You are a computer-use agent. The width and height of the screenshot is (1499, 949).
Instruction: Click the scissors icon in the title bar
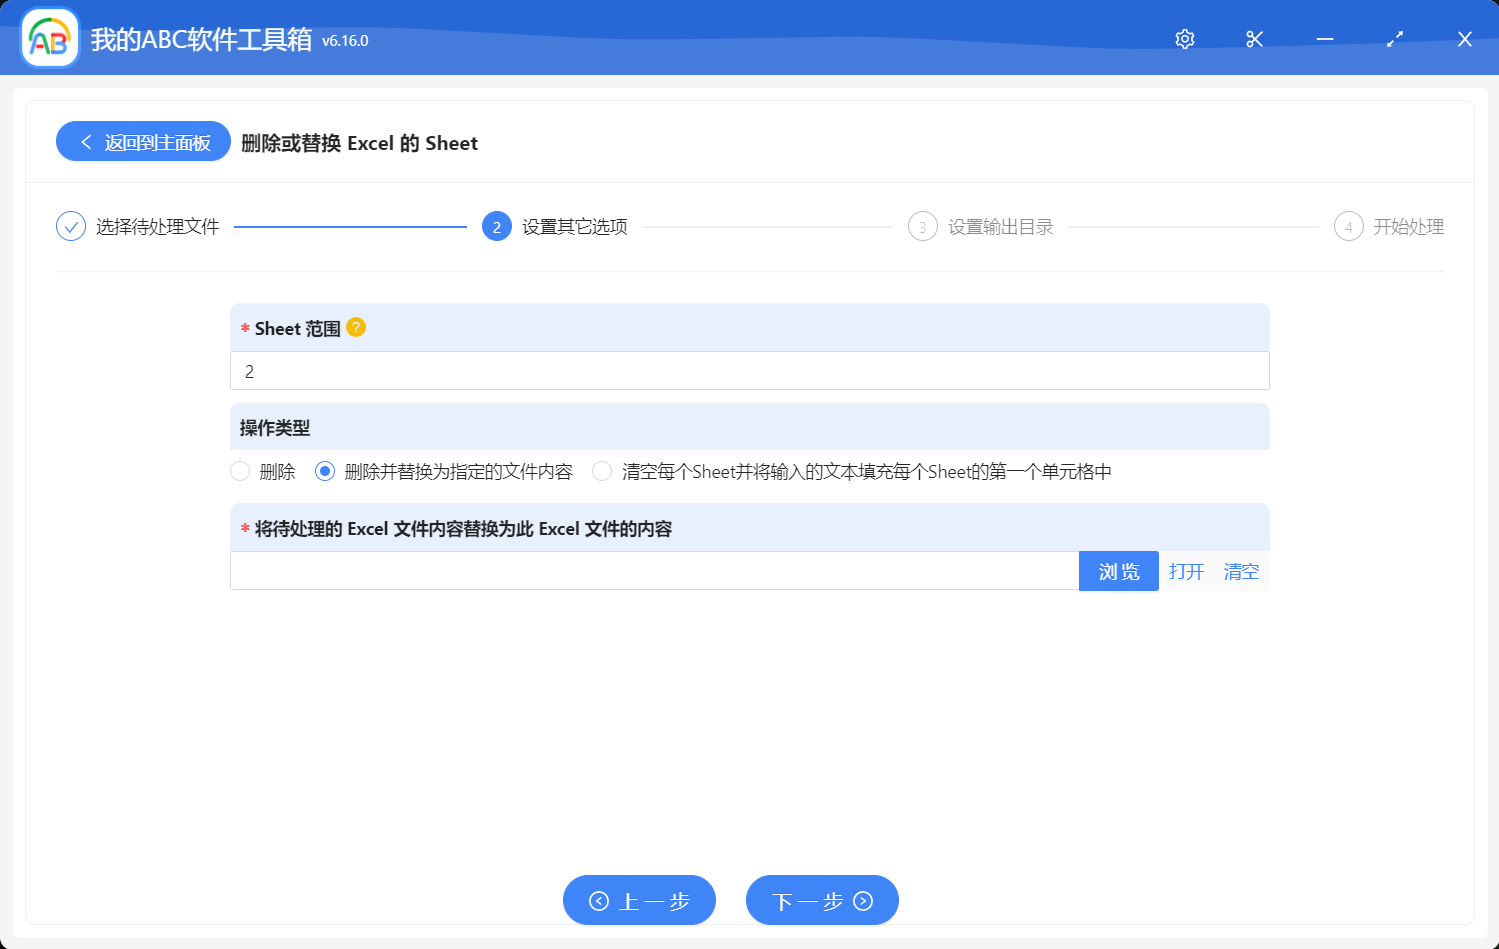click(1254, 39)
